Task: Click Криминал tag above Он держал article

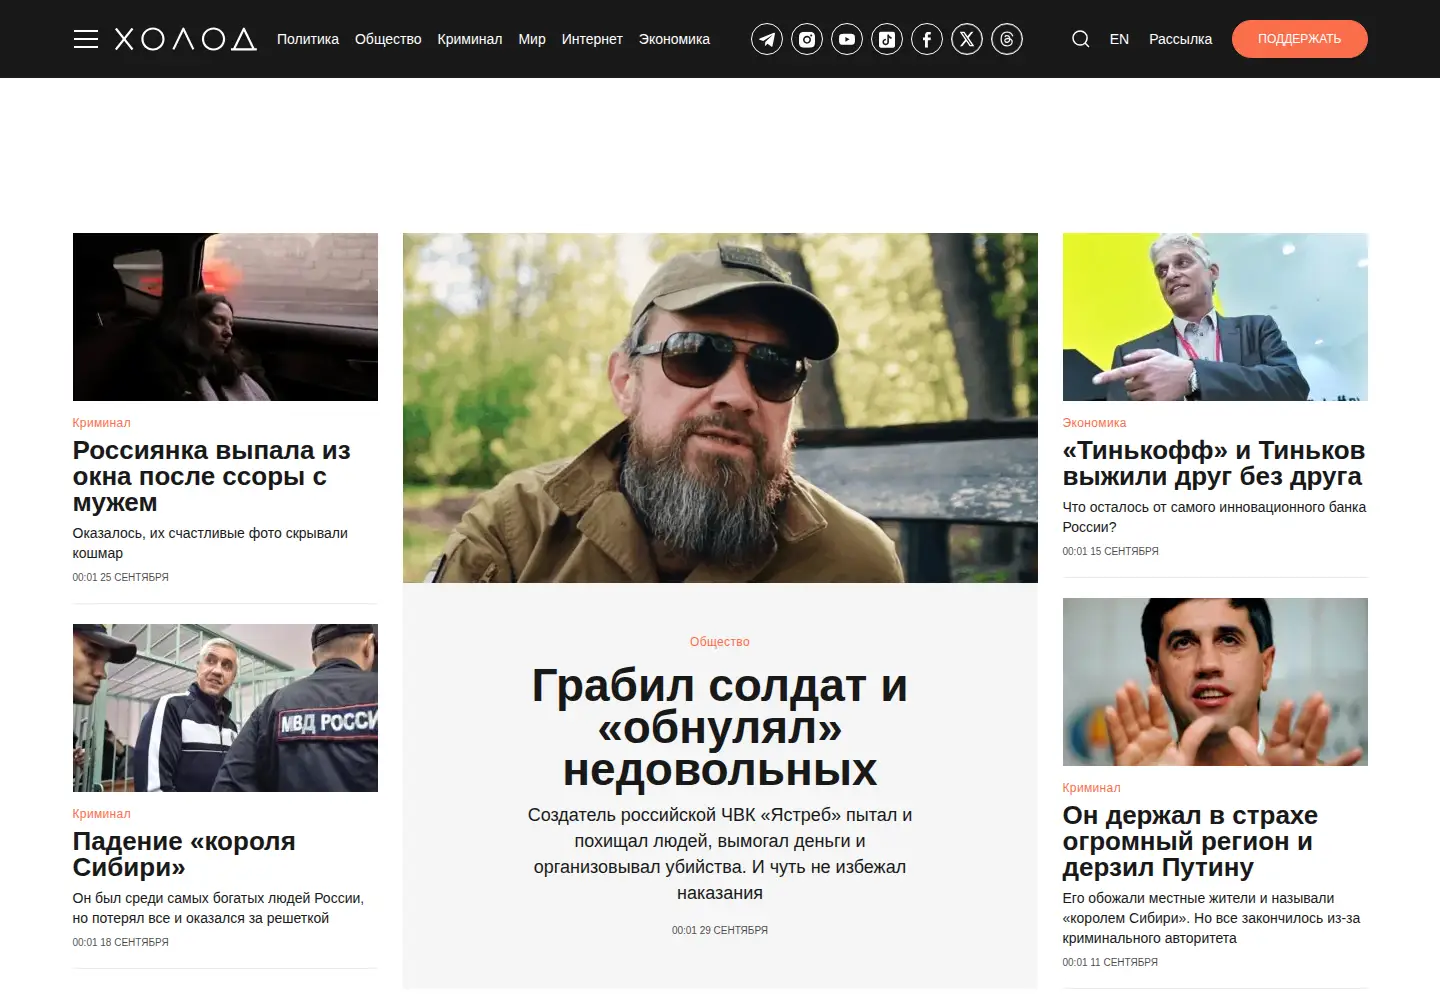Action: coord(1091,788)
